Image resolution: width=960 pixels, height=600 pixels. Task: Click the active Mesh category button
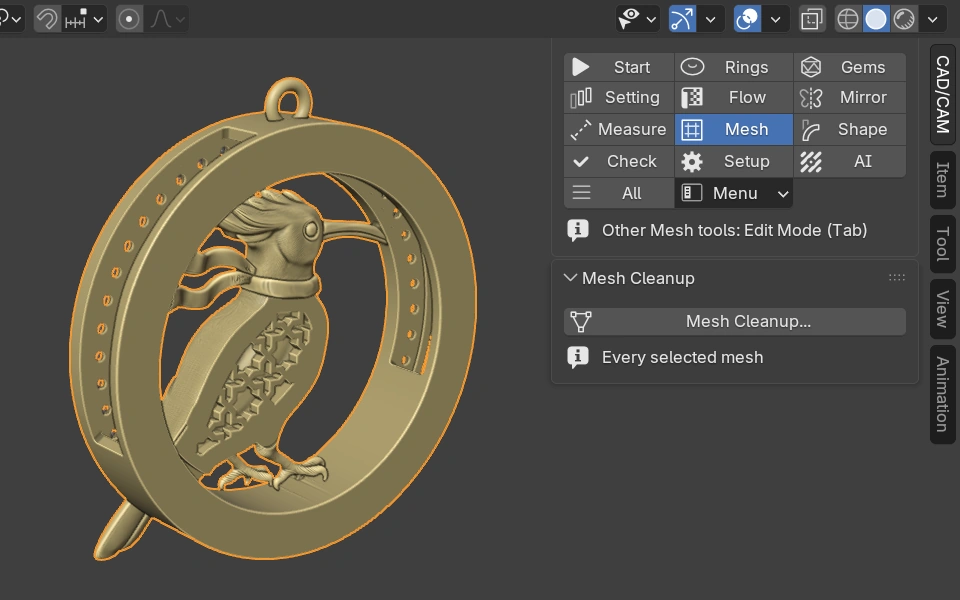(733, 129)
